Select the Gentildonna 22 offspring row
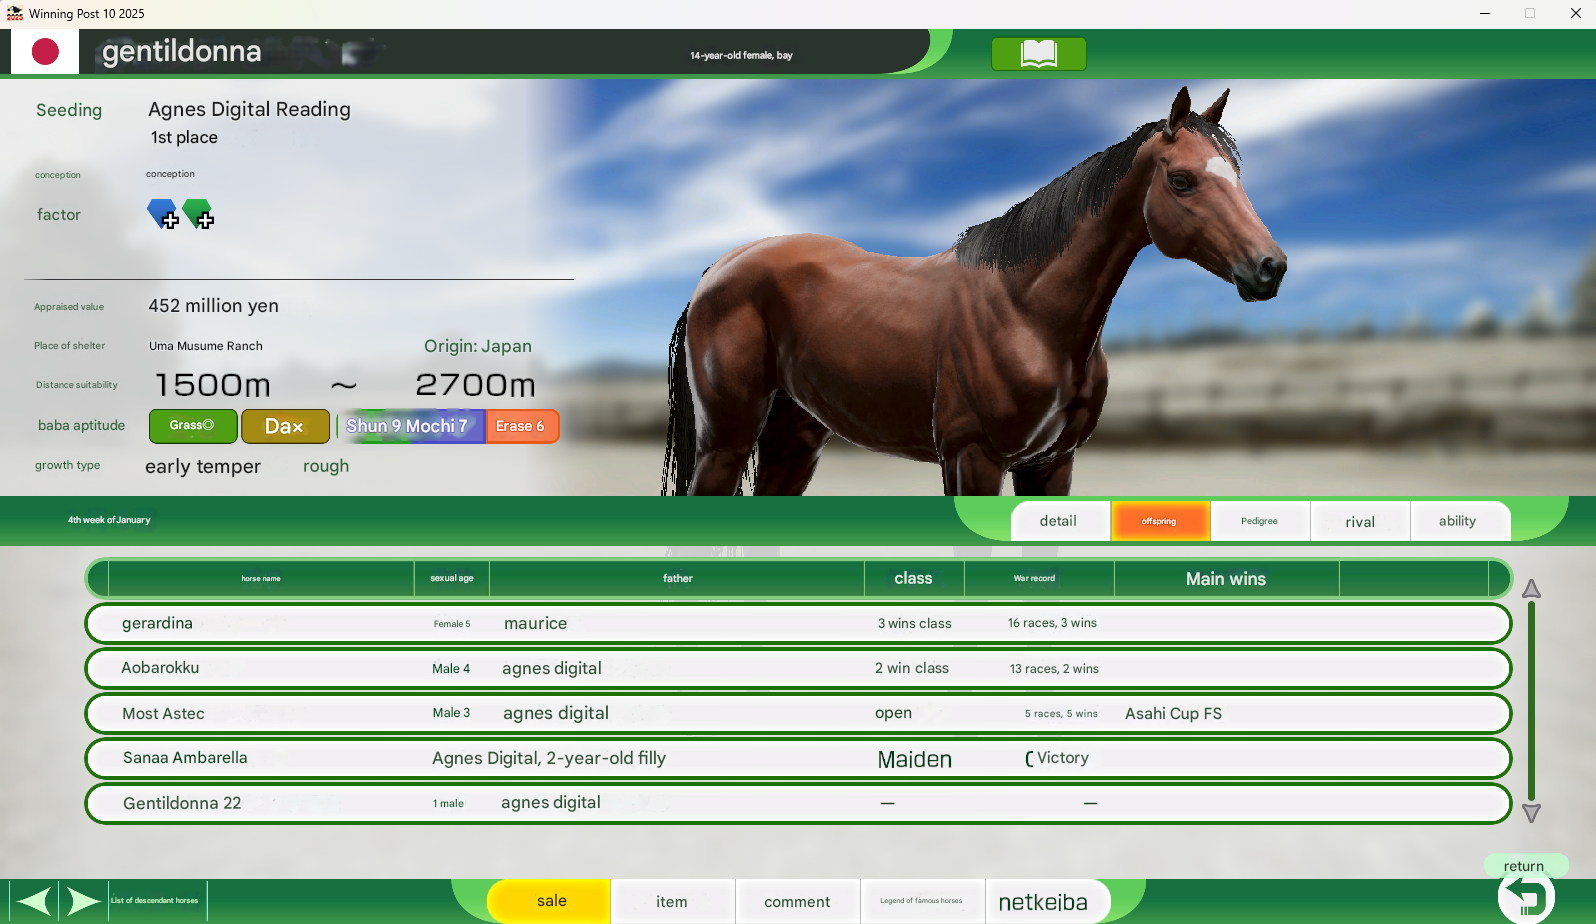Viewport: 1596px width, 924px height. click(x=798, y=803)
